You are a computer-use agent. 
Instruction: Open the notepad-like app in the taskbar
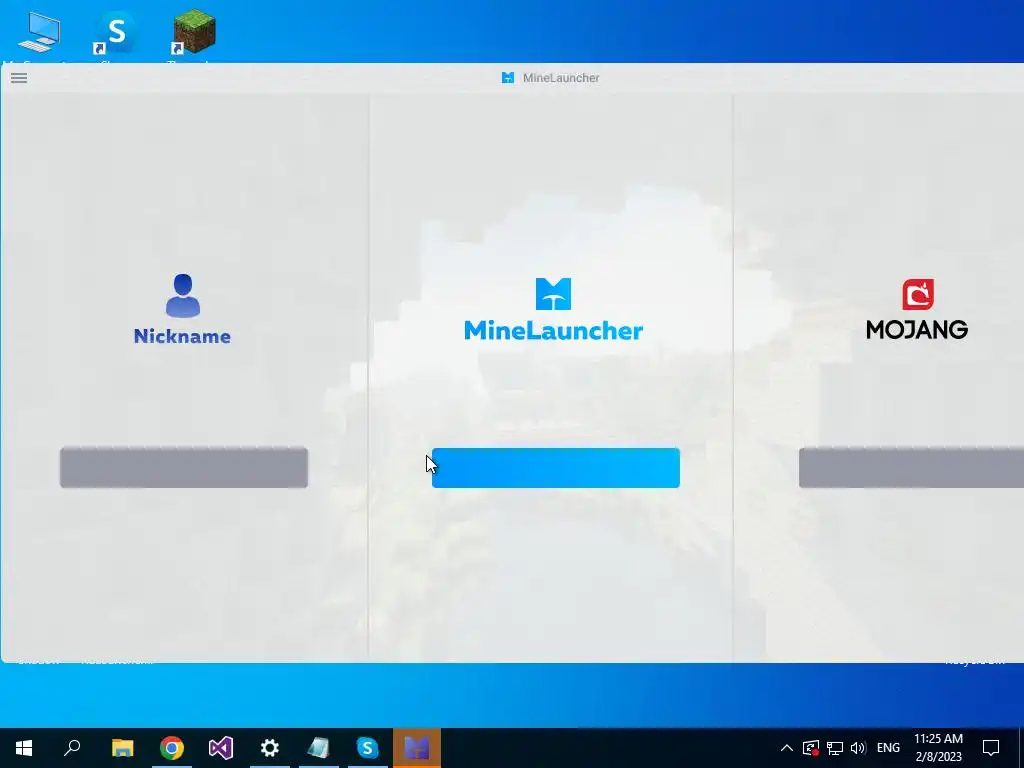coord(319,748)
